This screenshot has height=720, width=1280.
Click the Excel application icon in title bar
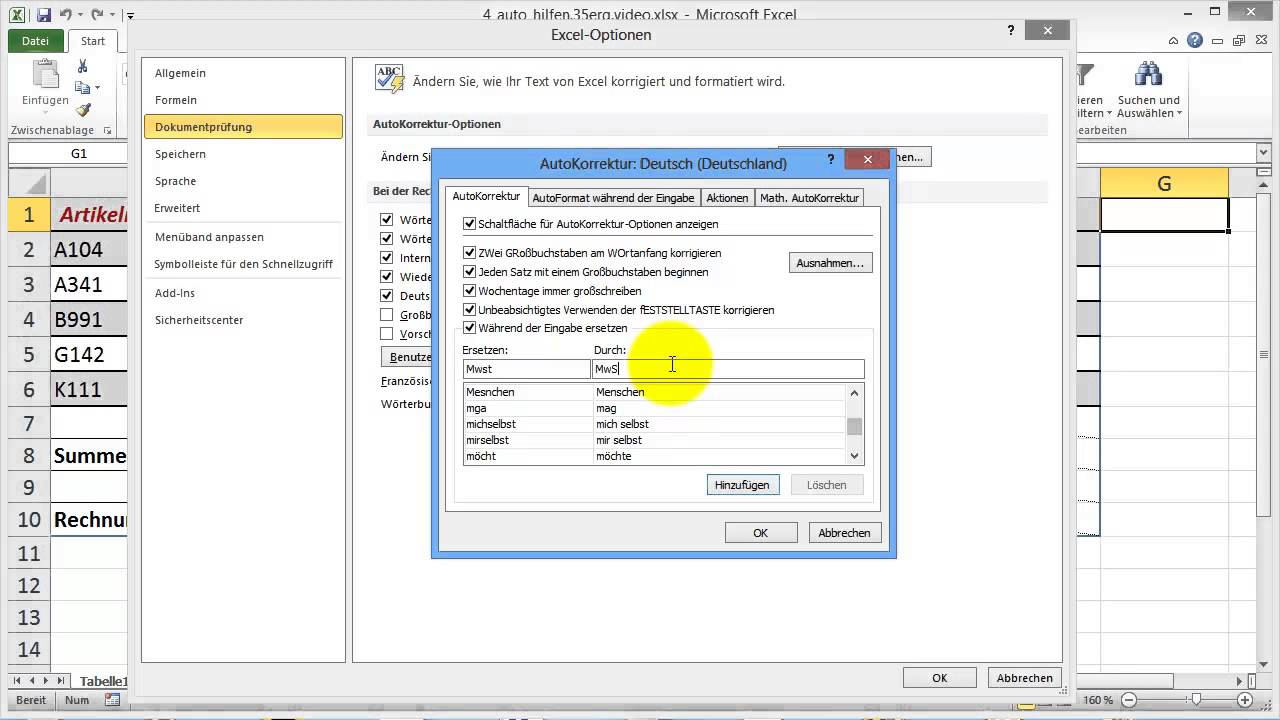point(18,15)
